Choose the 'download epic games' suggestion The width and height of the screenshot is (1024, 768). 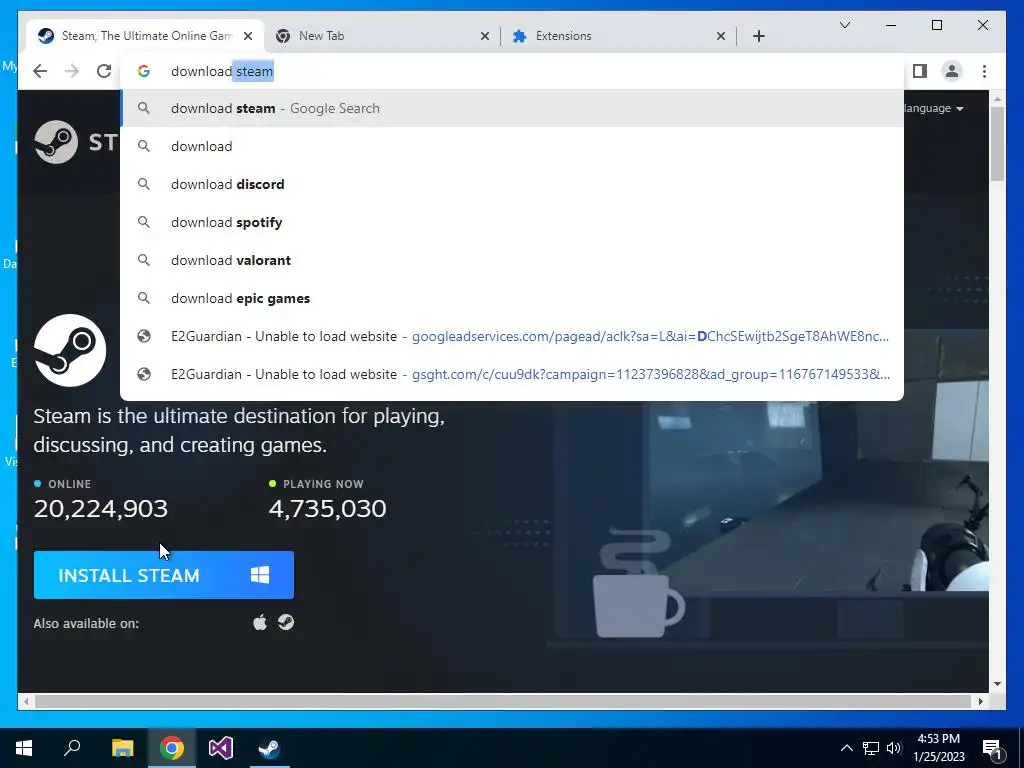pyautogui.click(x=512, y=298)
